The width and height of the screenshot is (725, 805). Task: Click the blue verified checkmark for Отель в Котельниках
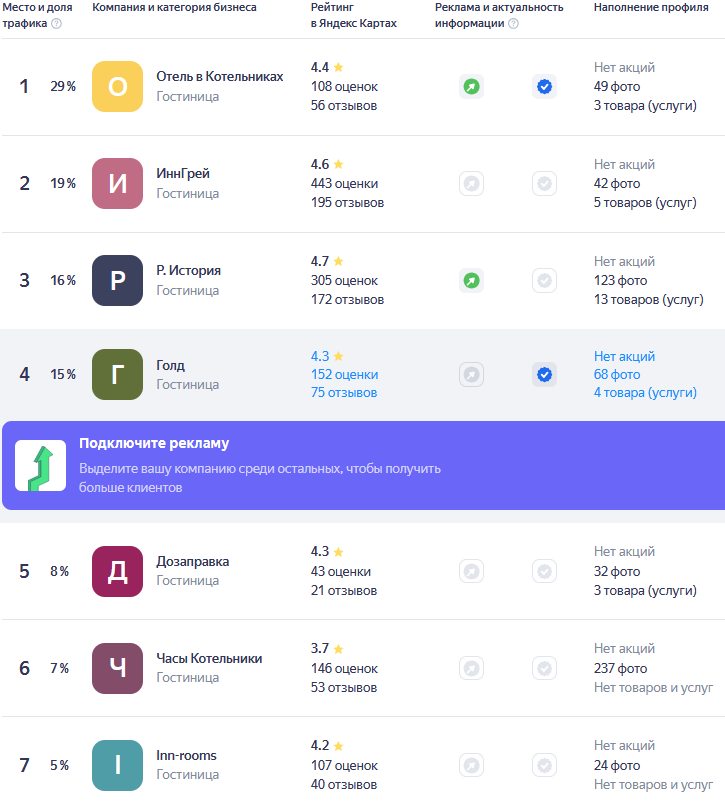point(544,87)
